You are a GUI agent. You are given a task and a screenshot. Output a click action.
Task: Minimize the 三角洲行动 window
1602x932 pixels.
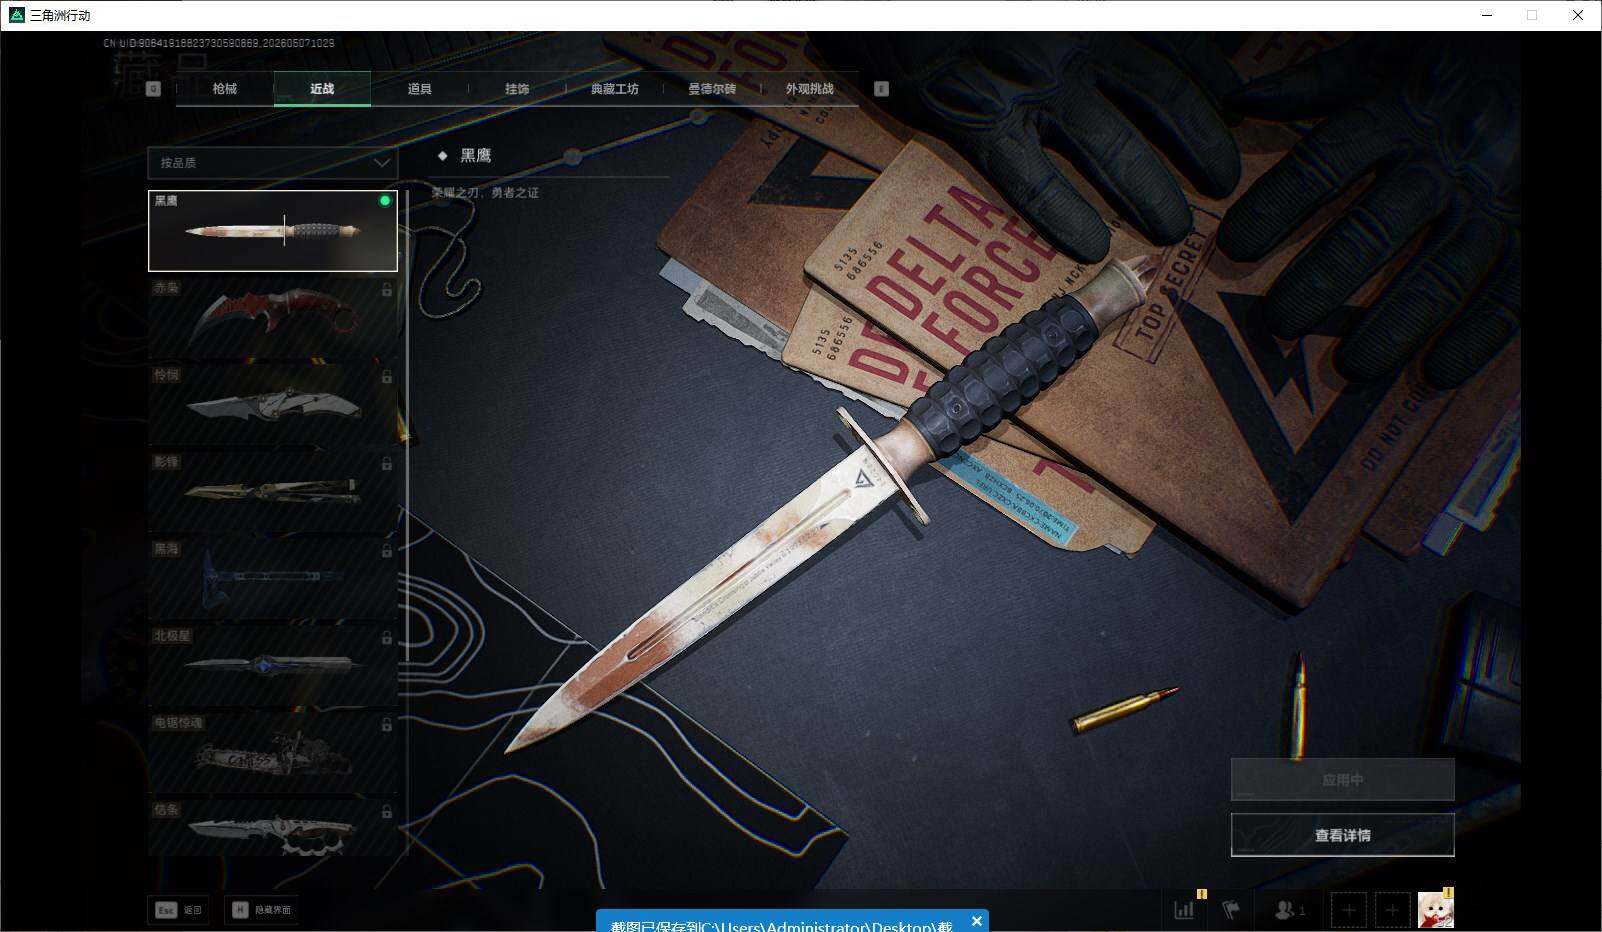(x=1487, y=15)
